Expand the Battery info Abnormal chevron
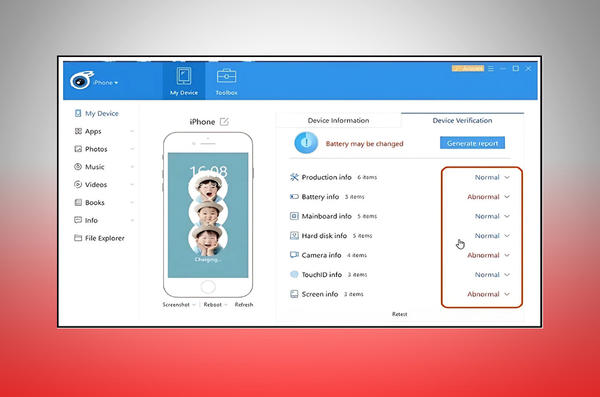The image size is (600, 397). [507, 197]
